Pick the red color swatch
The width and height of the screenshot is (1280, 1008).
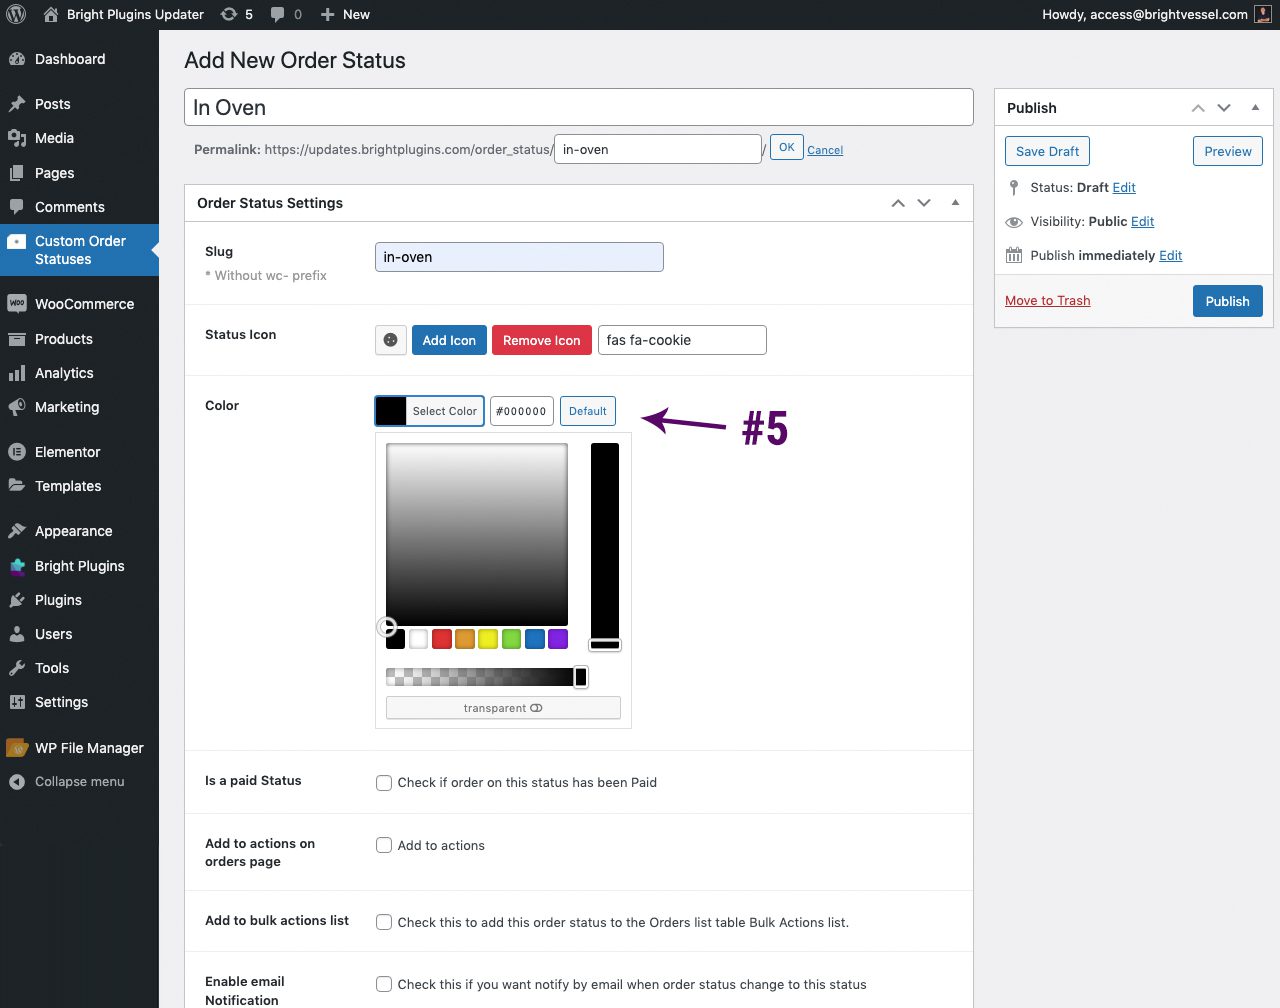(x=442, y=639)
